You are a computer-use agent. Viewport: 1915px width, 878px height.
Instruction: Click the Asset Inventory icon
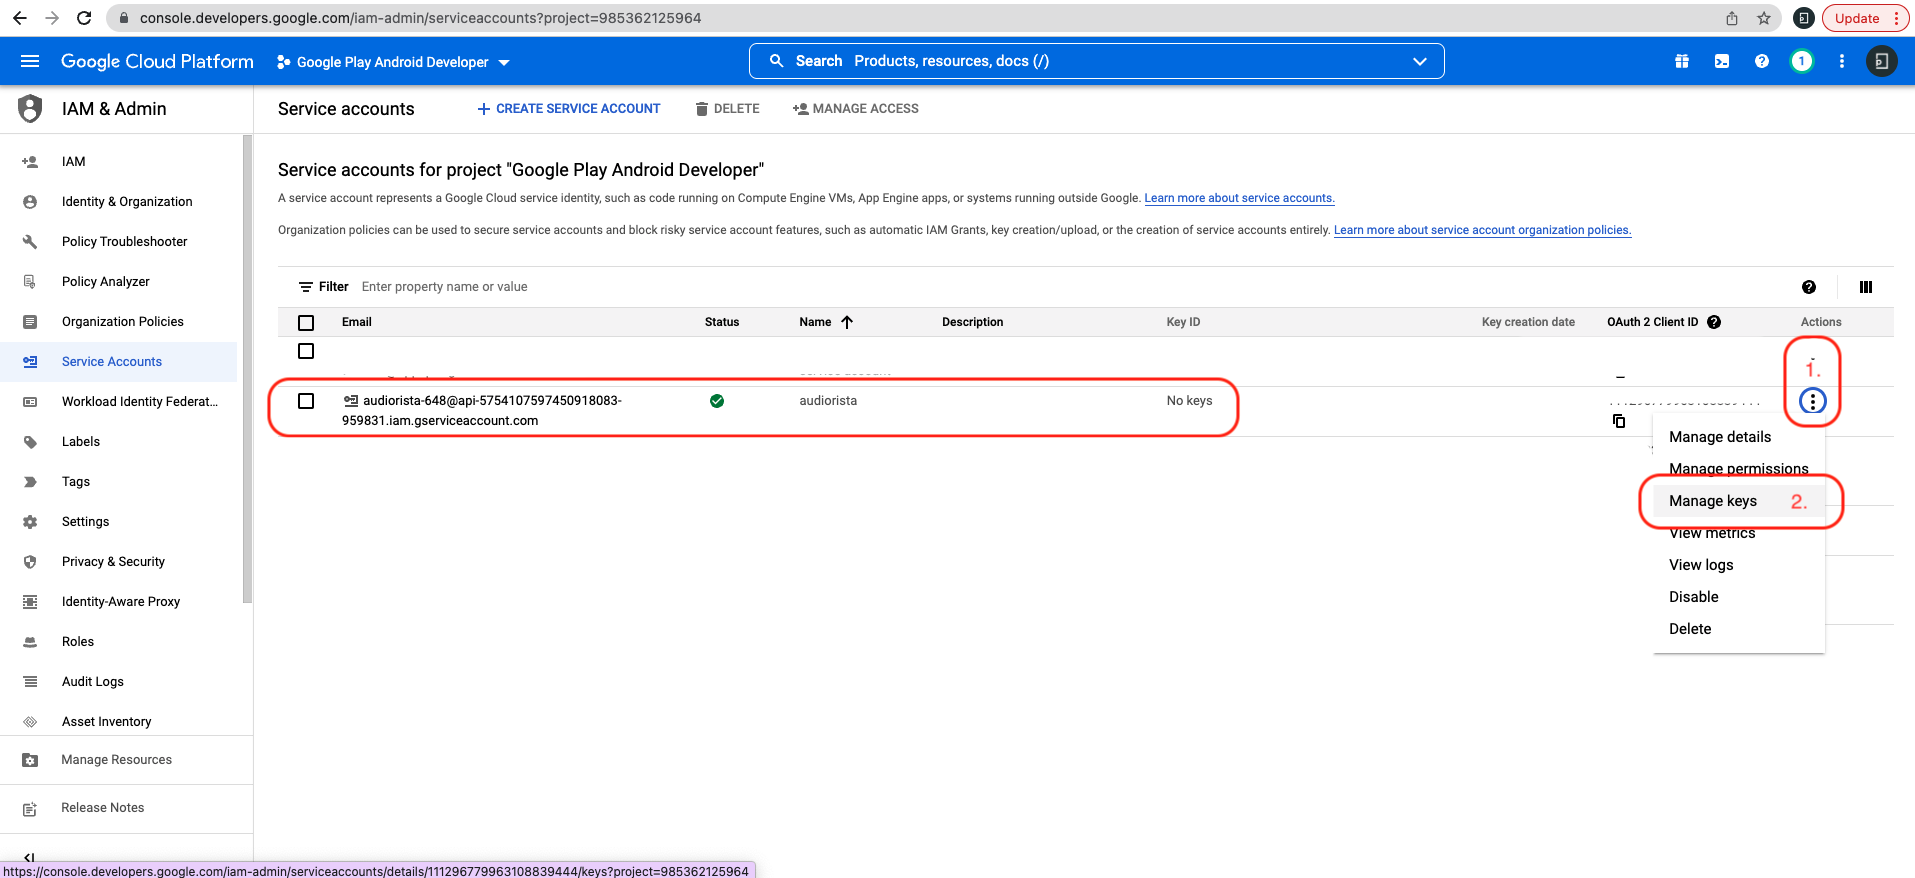(30, 721)
